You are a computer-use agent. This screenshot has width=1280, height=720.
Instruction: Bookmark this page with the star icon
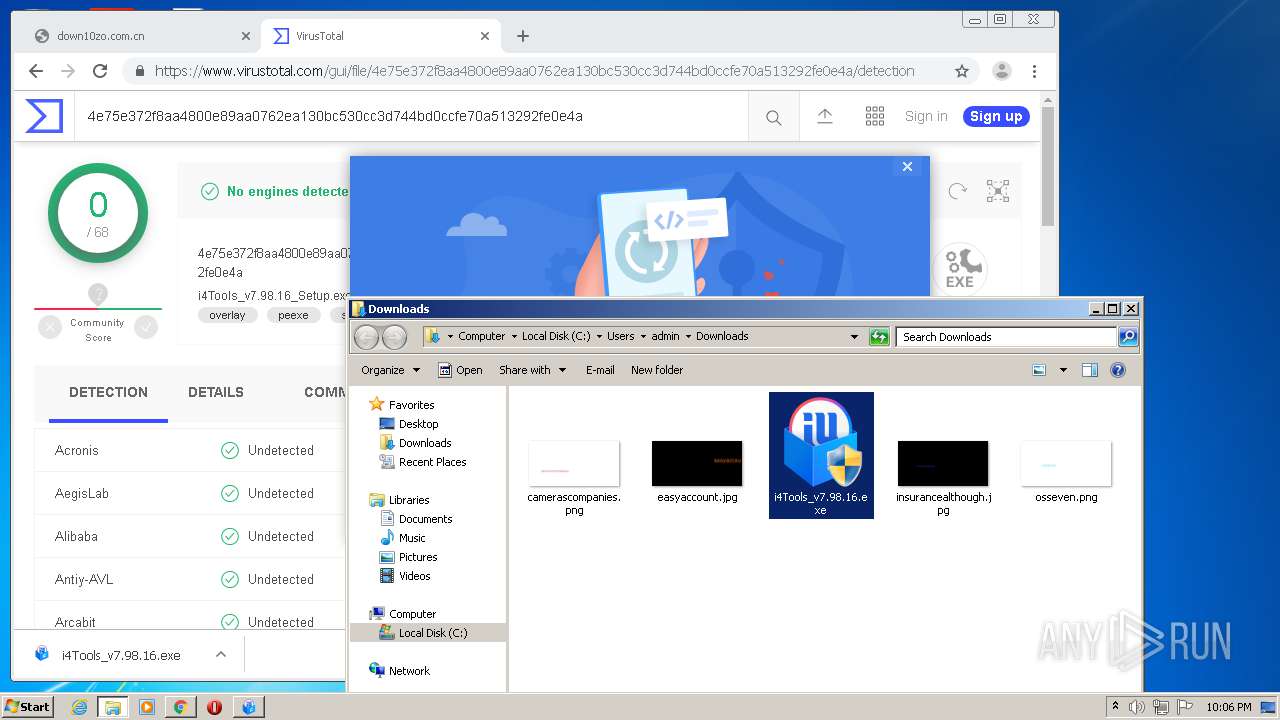[962, 71]
